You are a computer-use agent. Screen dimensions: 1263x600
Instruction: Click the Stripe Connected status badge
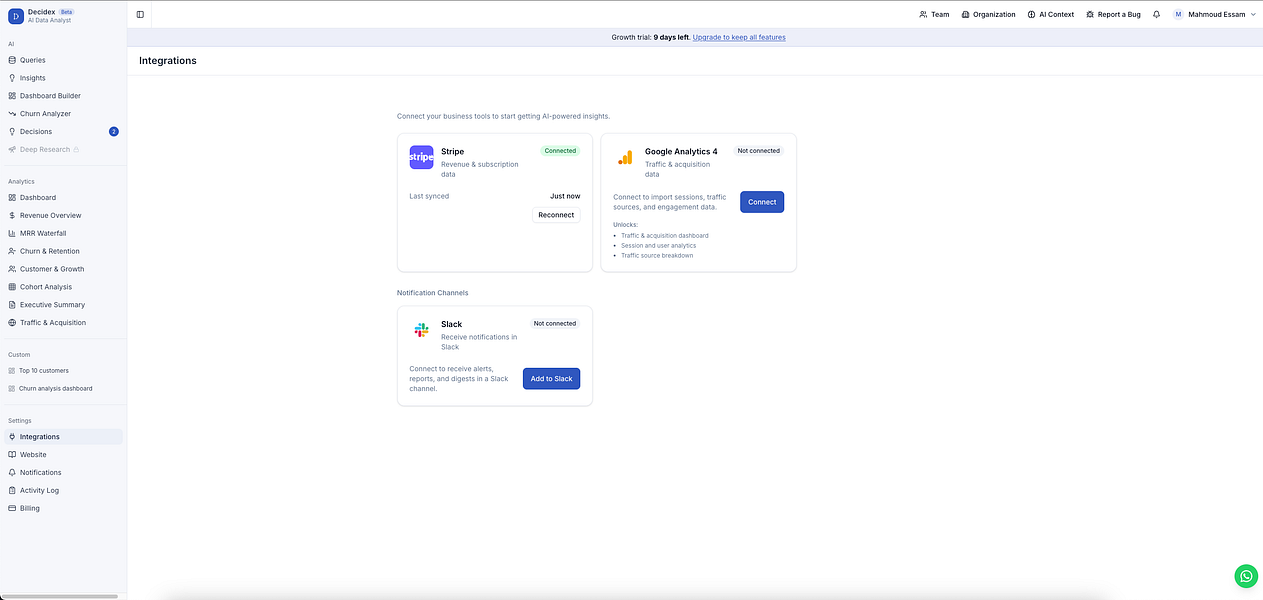click(x=560, y=151)
